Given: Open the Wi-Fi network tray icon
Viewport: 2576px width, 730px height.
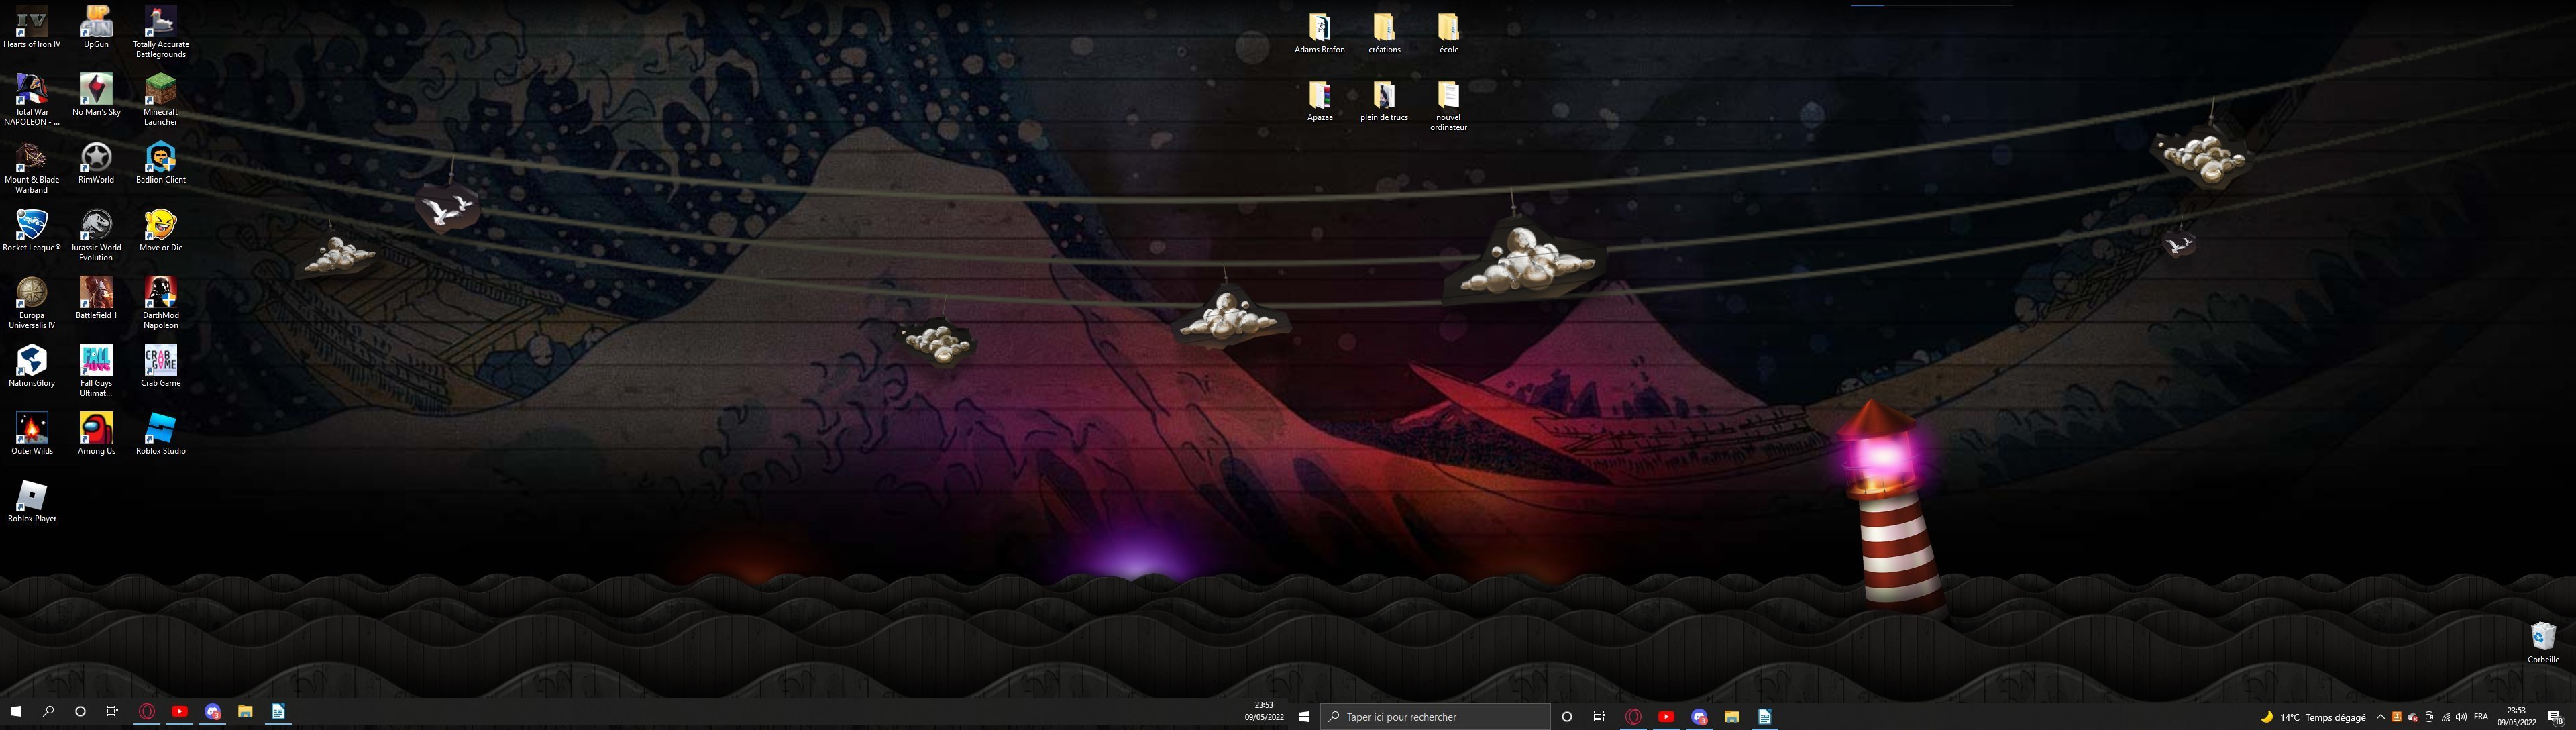Looking at the screenshot, I should [2445, 717].
